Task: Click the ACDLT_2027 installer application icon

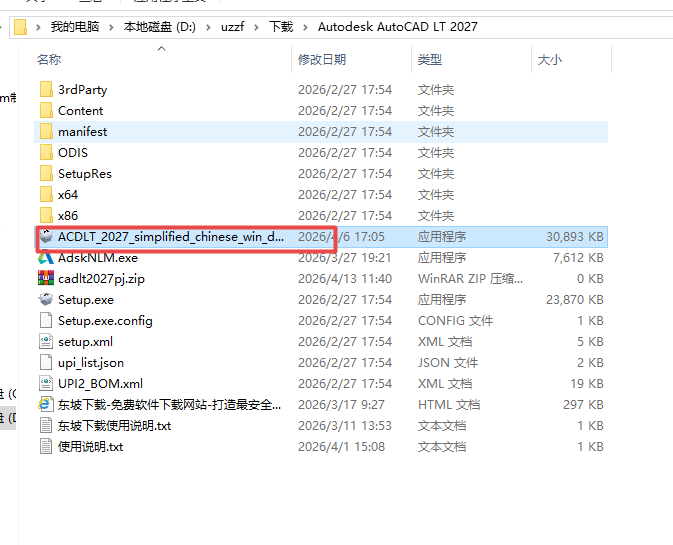Action: [46, 236]
